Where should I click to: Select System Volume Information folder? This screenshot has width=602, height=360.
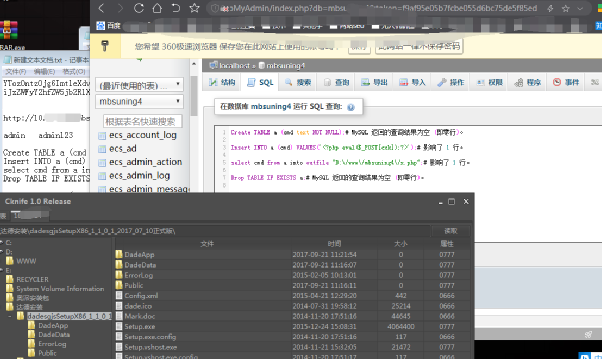tap(60, 289)
